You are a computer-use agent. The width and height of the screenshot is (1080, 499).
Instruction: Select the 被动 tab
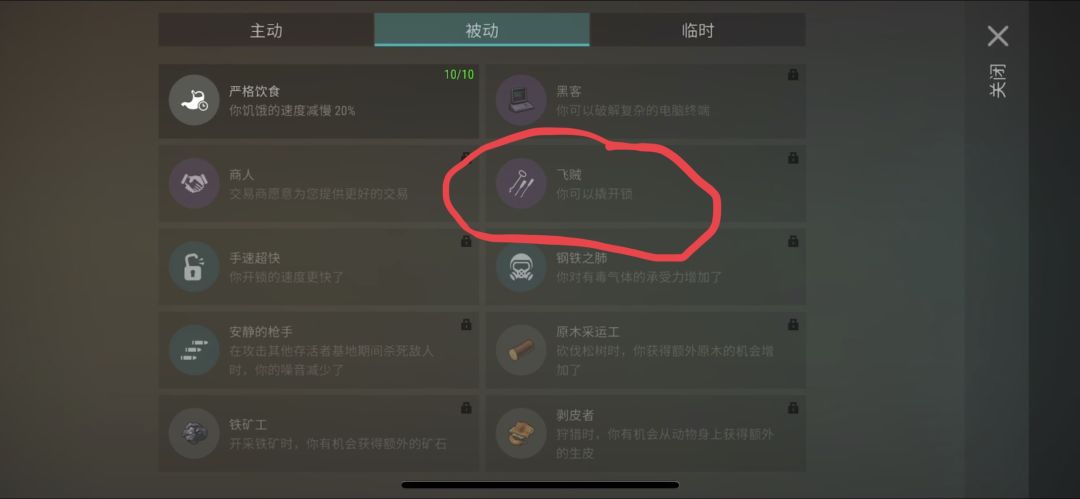(x=482, y=30)
